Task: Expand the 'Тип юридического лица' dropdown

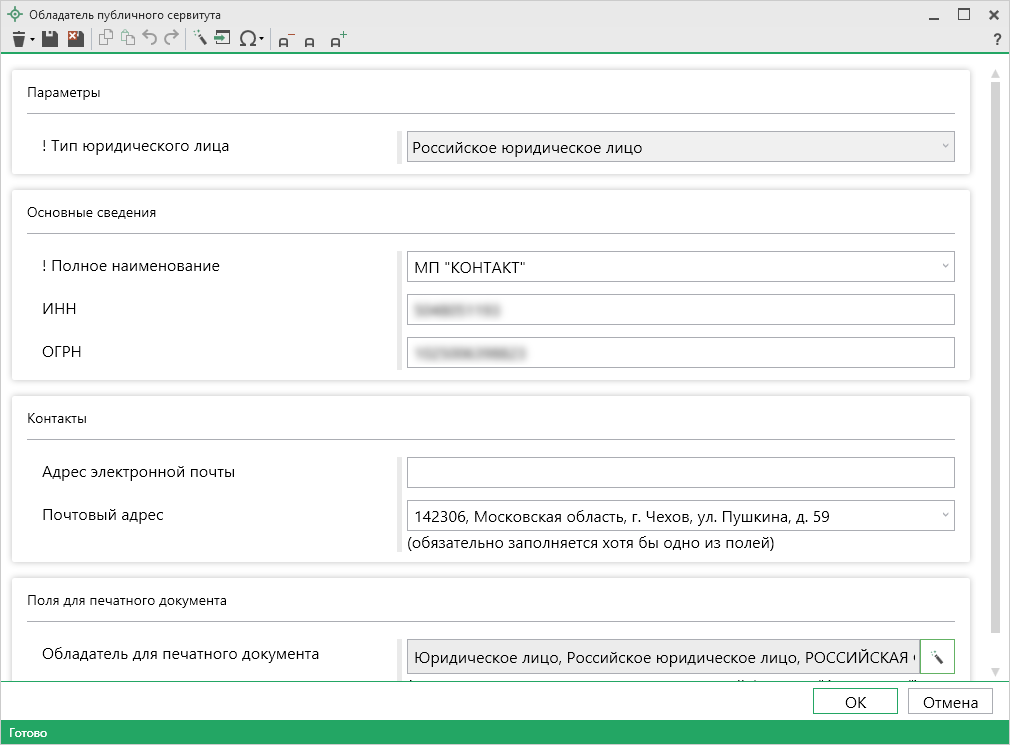Action: (x=944, y=147)
